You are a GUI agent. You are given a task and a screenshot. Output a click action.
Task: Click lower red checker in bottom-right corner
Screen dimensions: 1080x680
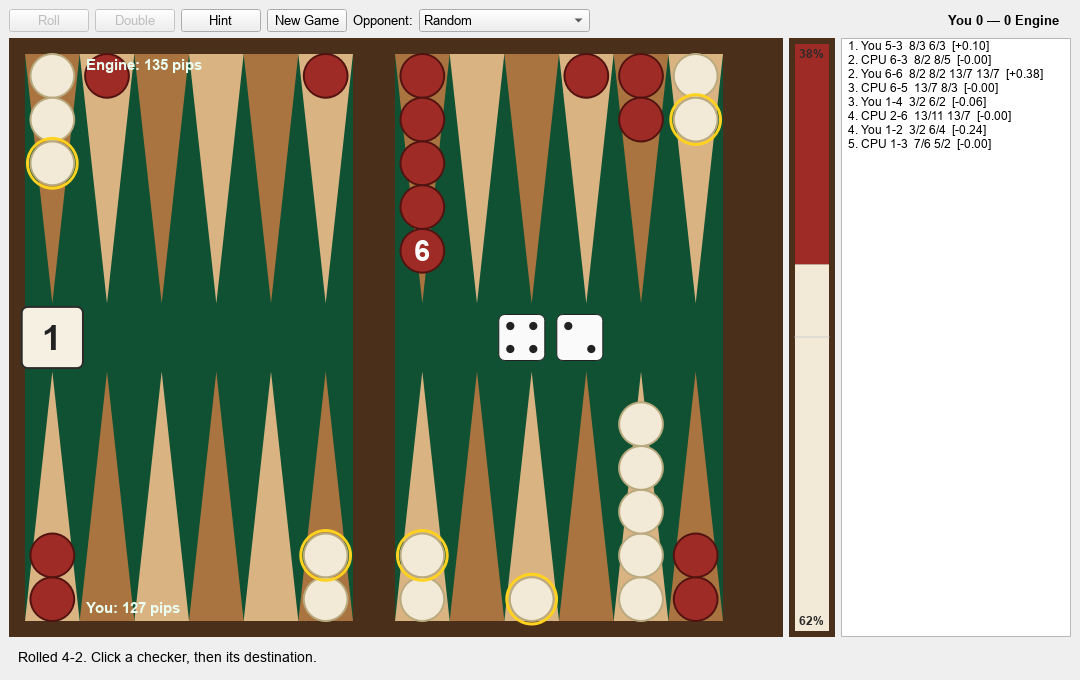[x=696, y=599]
